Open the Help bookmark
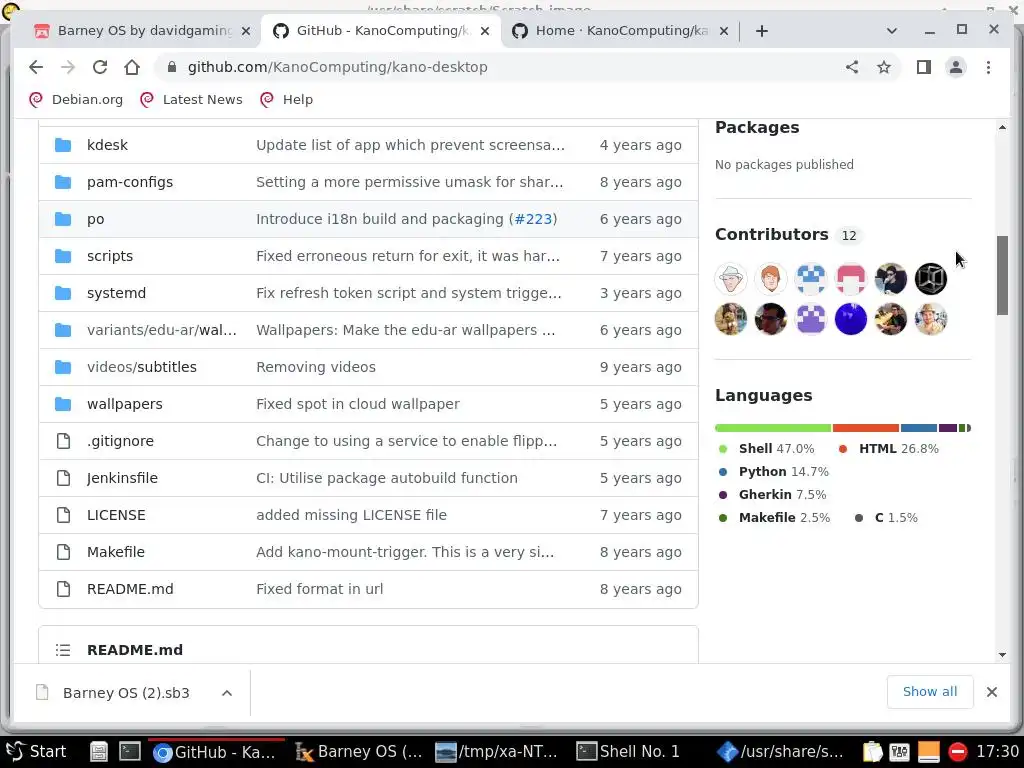 pyautogui.click(x=286, y=99)
